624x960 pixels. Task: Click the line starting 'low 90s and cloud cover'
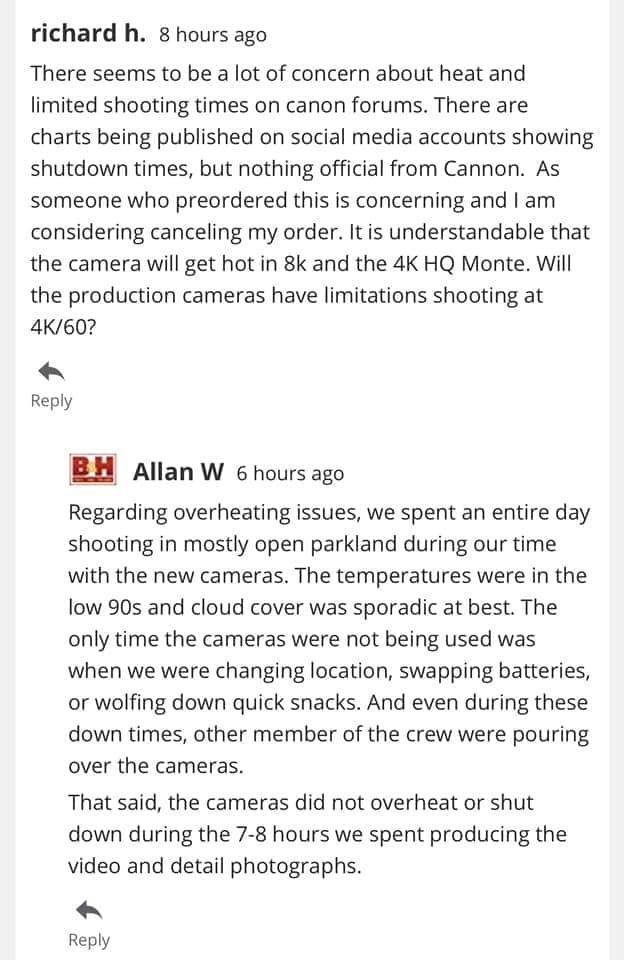pyautogui.click(x=312, y=607)
